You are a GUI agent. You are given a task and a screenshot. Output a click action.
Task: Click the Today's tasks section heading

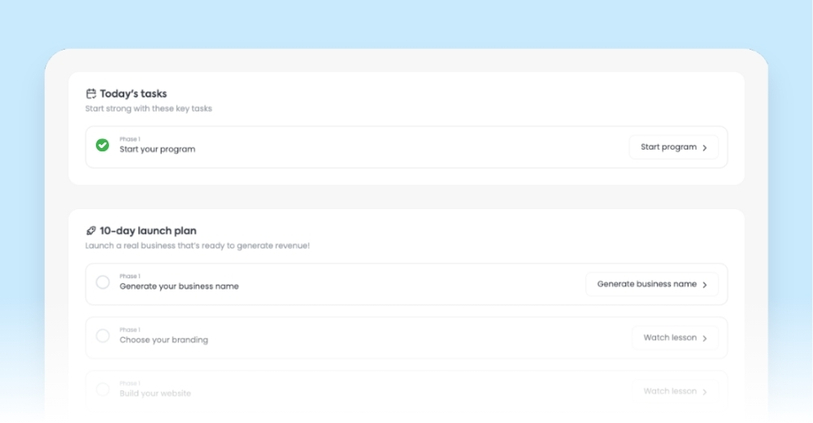tap(133, 94)
